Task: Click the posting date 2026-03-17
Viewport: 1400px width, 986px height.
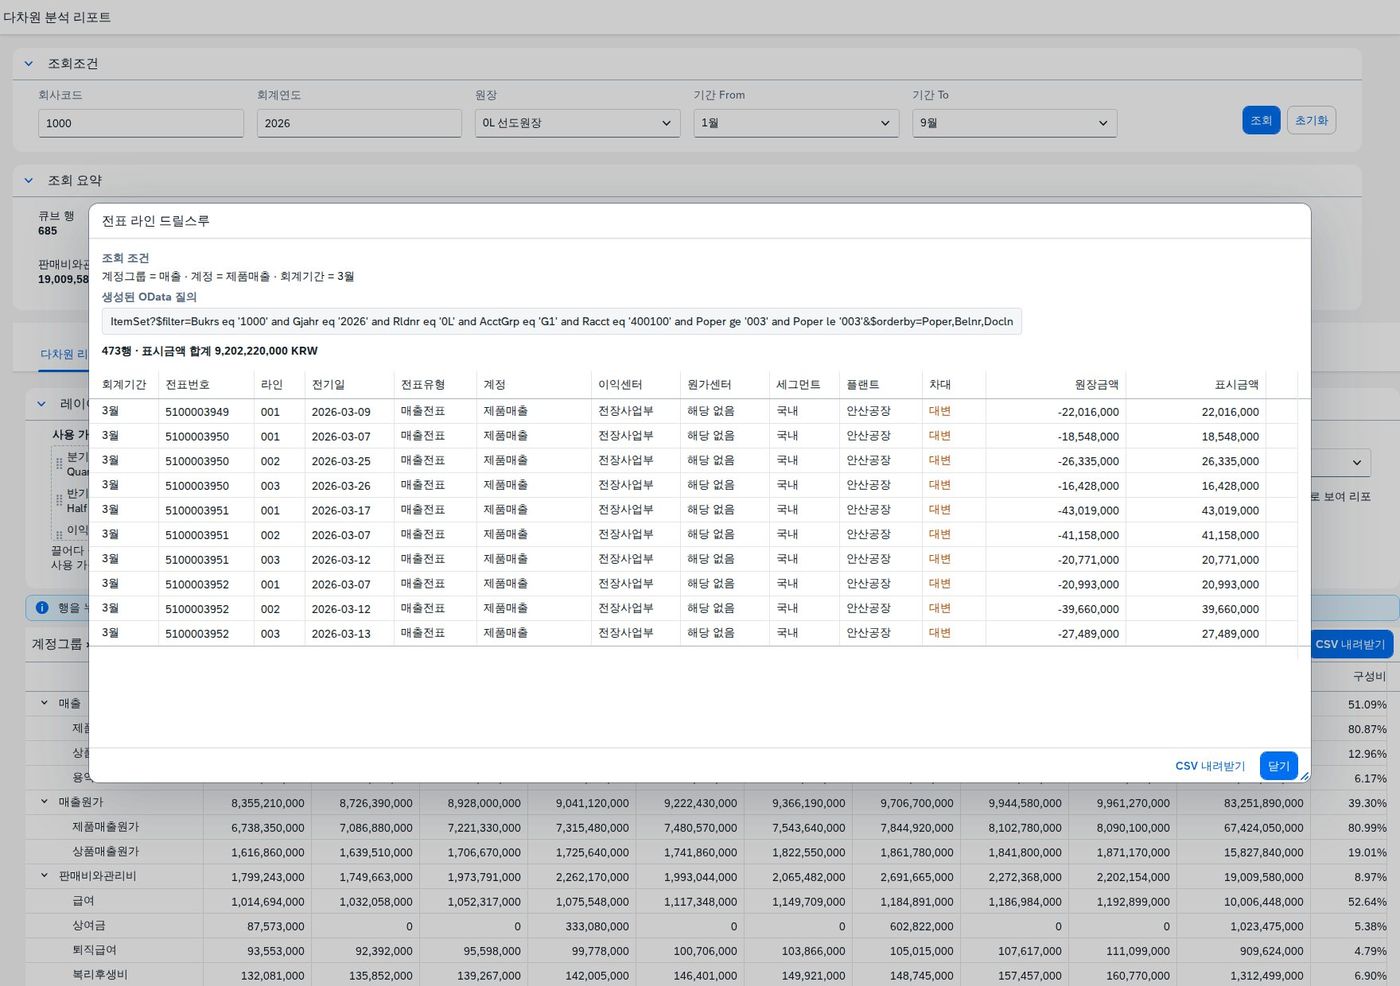Action: point(341,510)
